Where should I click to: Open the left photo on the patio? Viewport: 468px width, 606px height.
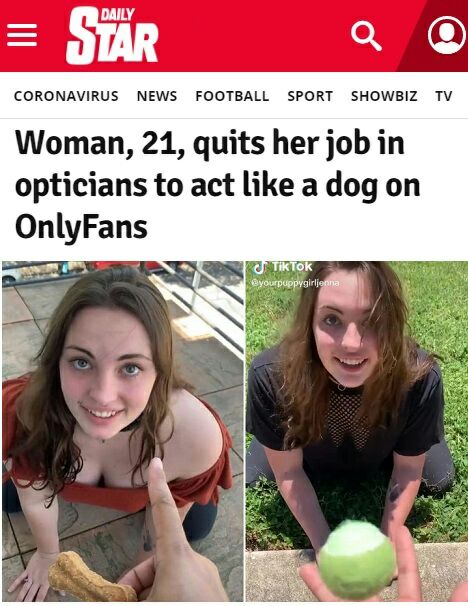[x=123, y=431]
